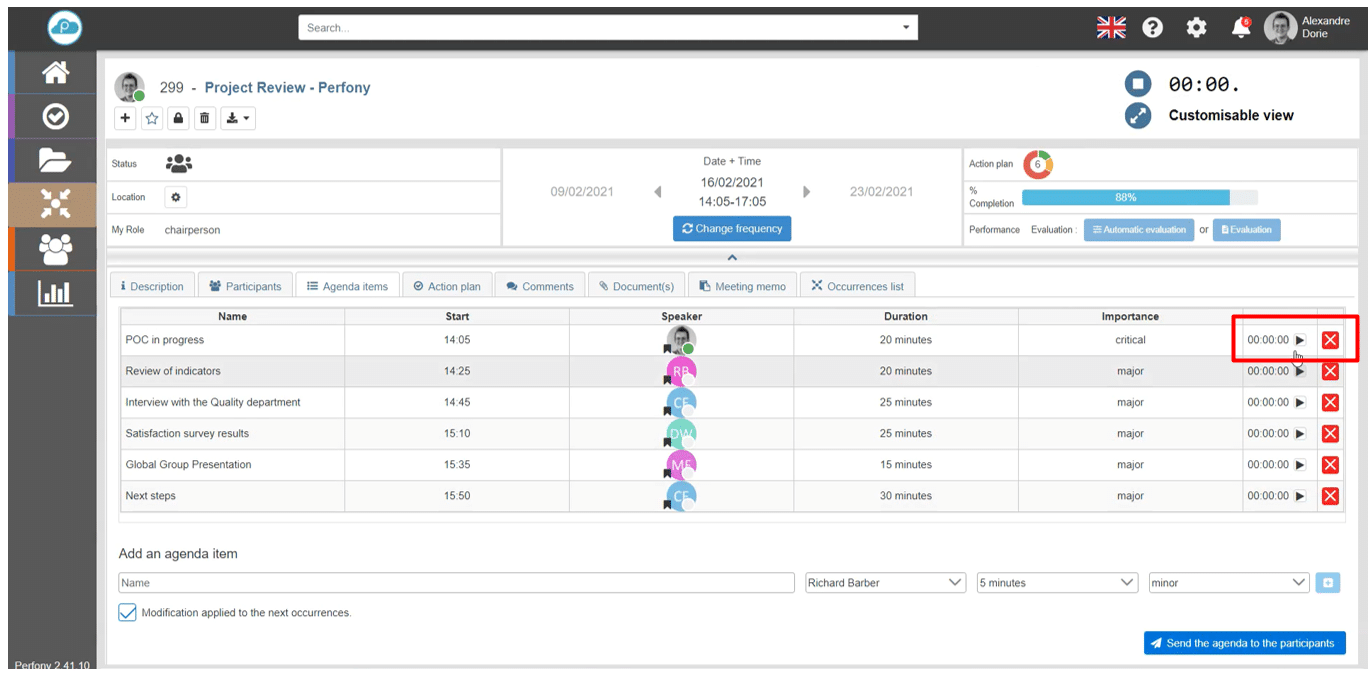Click the agenda item Name input field
Image resolution: width=1368 pixels, height=676 pixels.
point(456,583)
